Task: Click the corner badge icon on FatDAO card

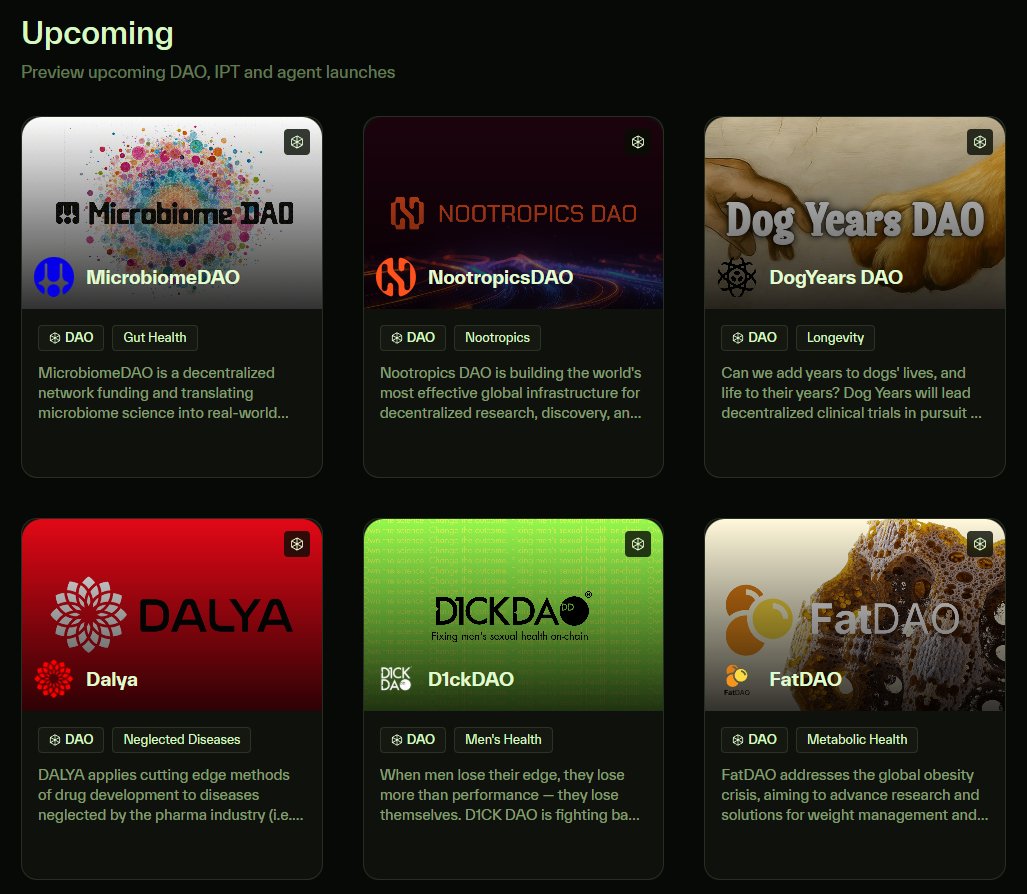Action: (x=980, y=544)
